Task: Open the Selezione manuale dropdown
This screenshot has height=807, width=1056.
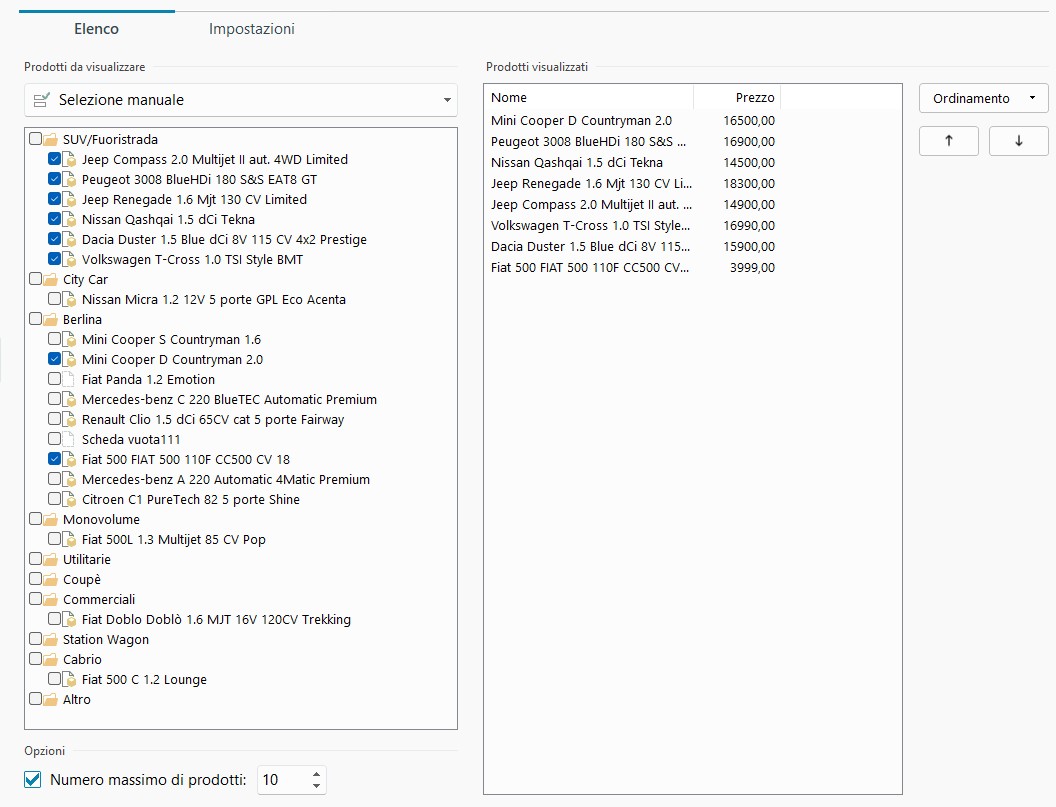Action: tap(241, 100)
